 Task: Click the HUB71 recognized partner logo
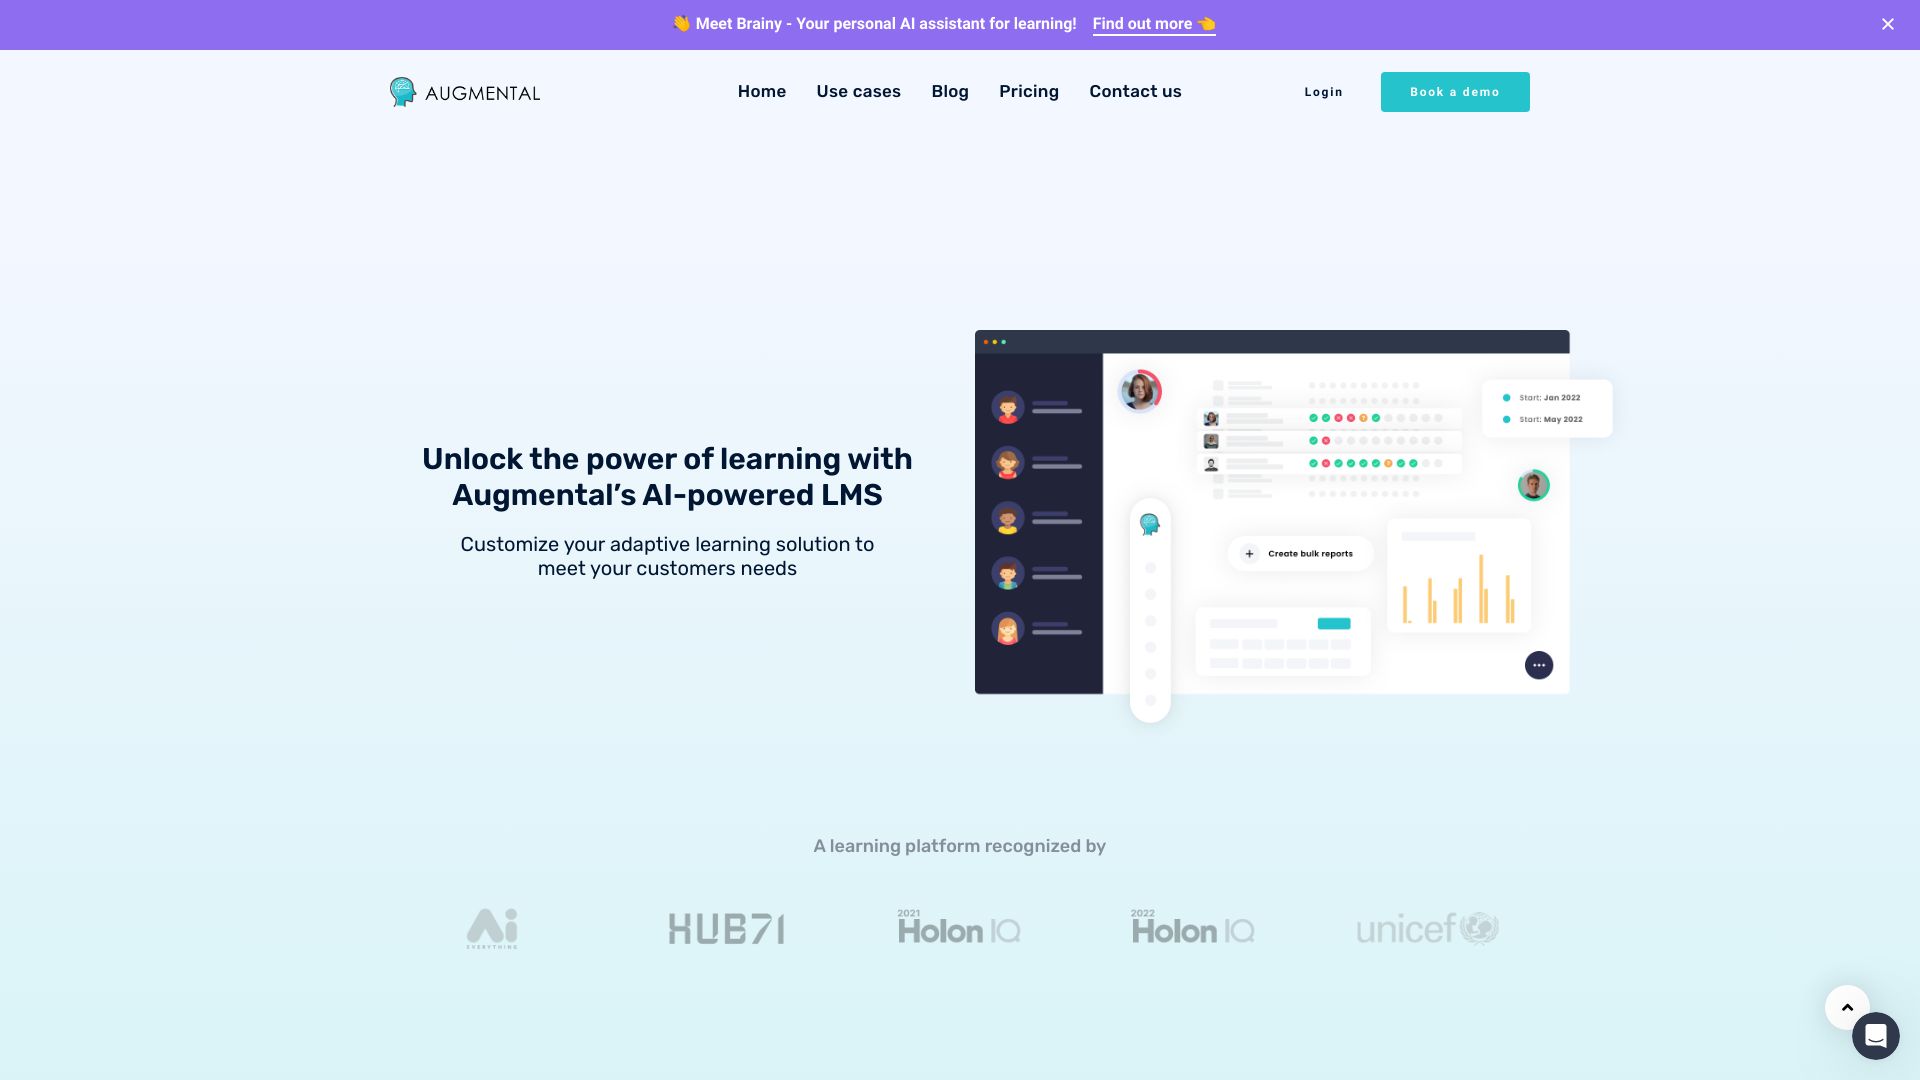click(724, 927)
